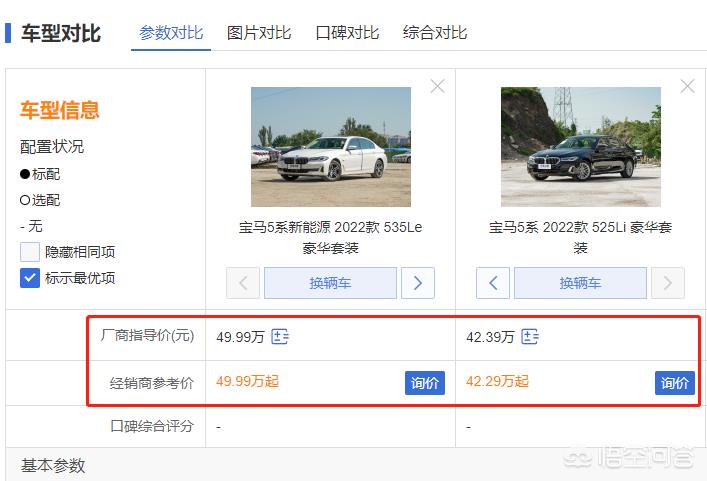Click 询价 for the 49.99万起 price
Image resolution: width=707 pixels, height=481 pixels.
pos(425,383)
